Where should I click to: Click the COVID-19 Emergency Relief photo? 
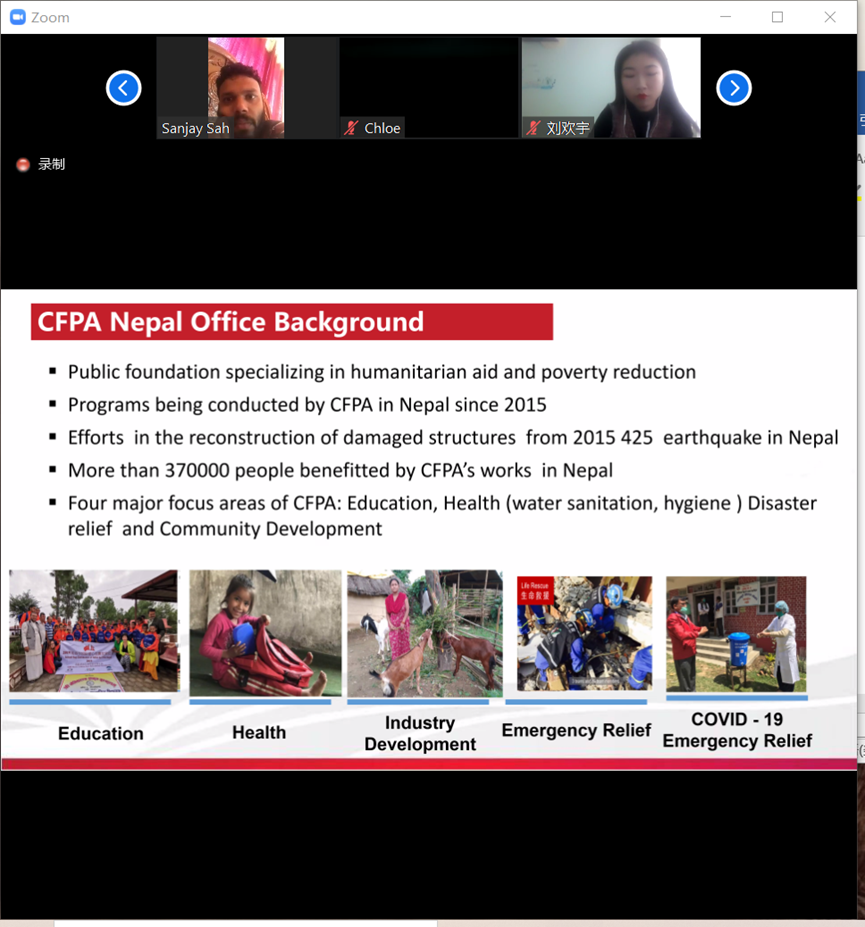coord(736,633)
